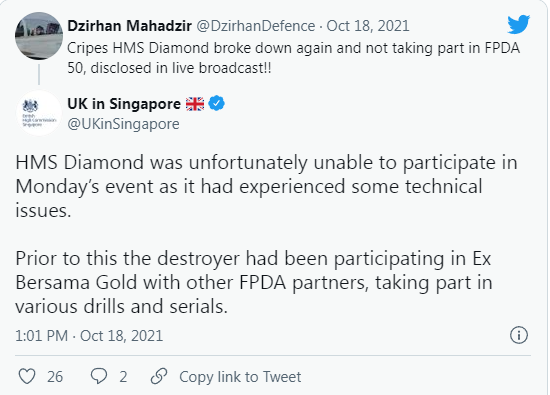This screenshot has height=395, width=550.
Task: Visit the @DzirhanDefence handle
Action: (255, 26)
